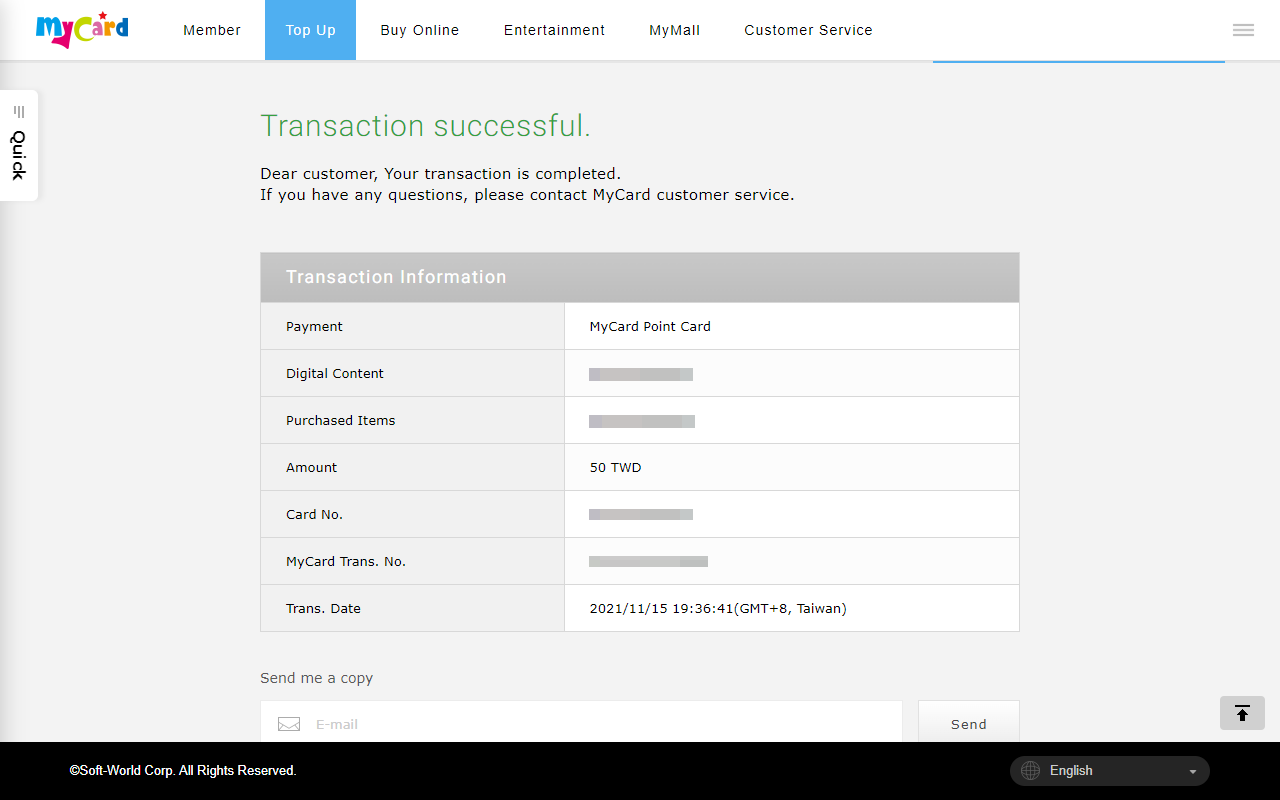Select the 'MyCard Point Card' payment value
The height and width of the screenshot is (800, 1280).
coord(650,326)
